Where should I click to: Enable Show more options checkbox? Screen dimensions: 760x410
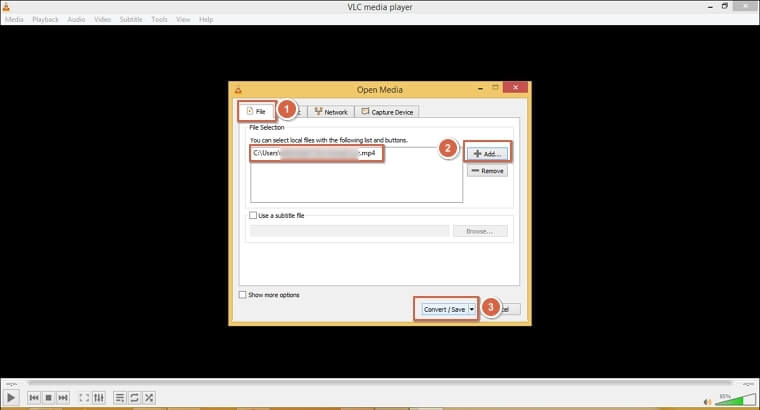tap(242, 295)
